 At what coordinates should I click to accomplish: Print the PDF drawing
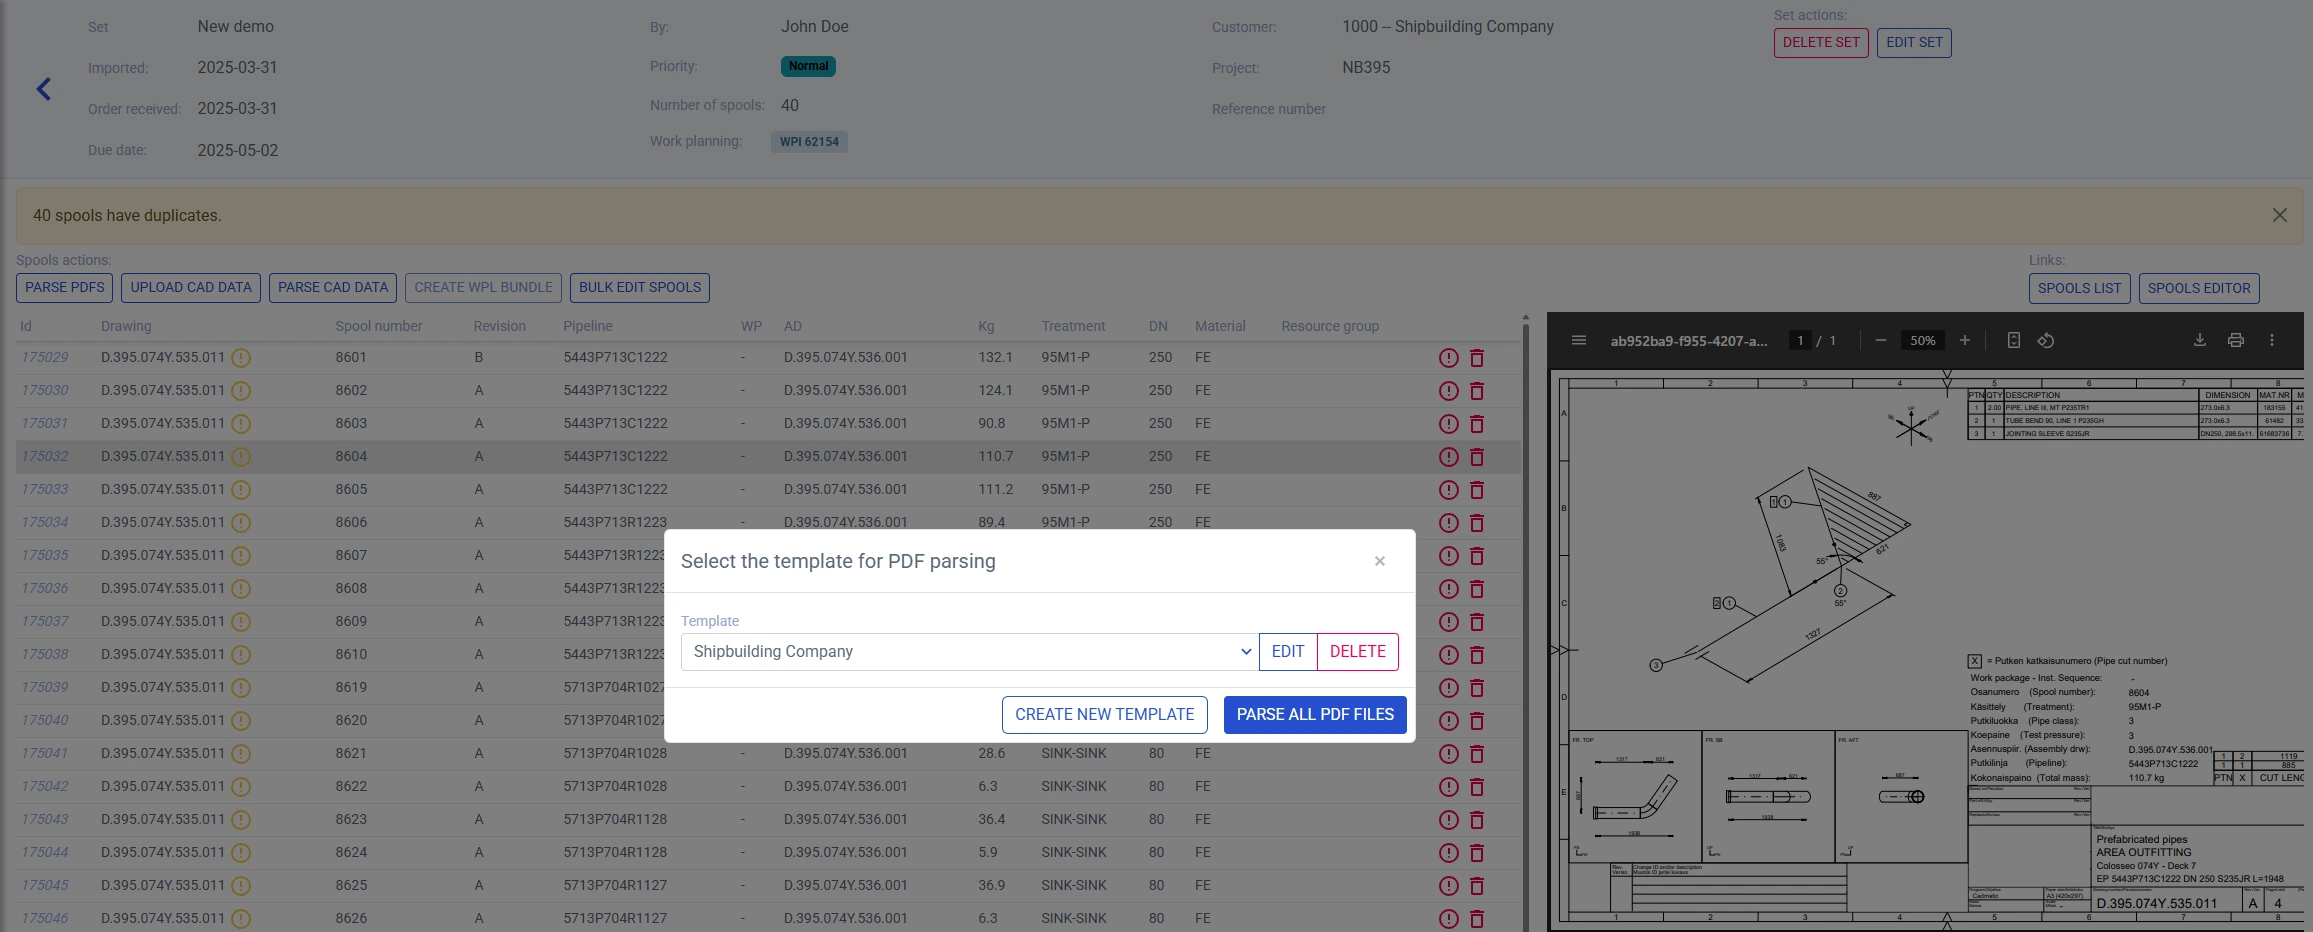click(x=2236, y=340)
